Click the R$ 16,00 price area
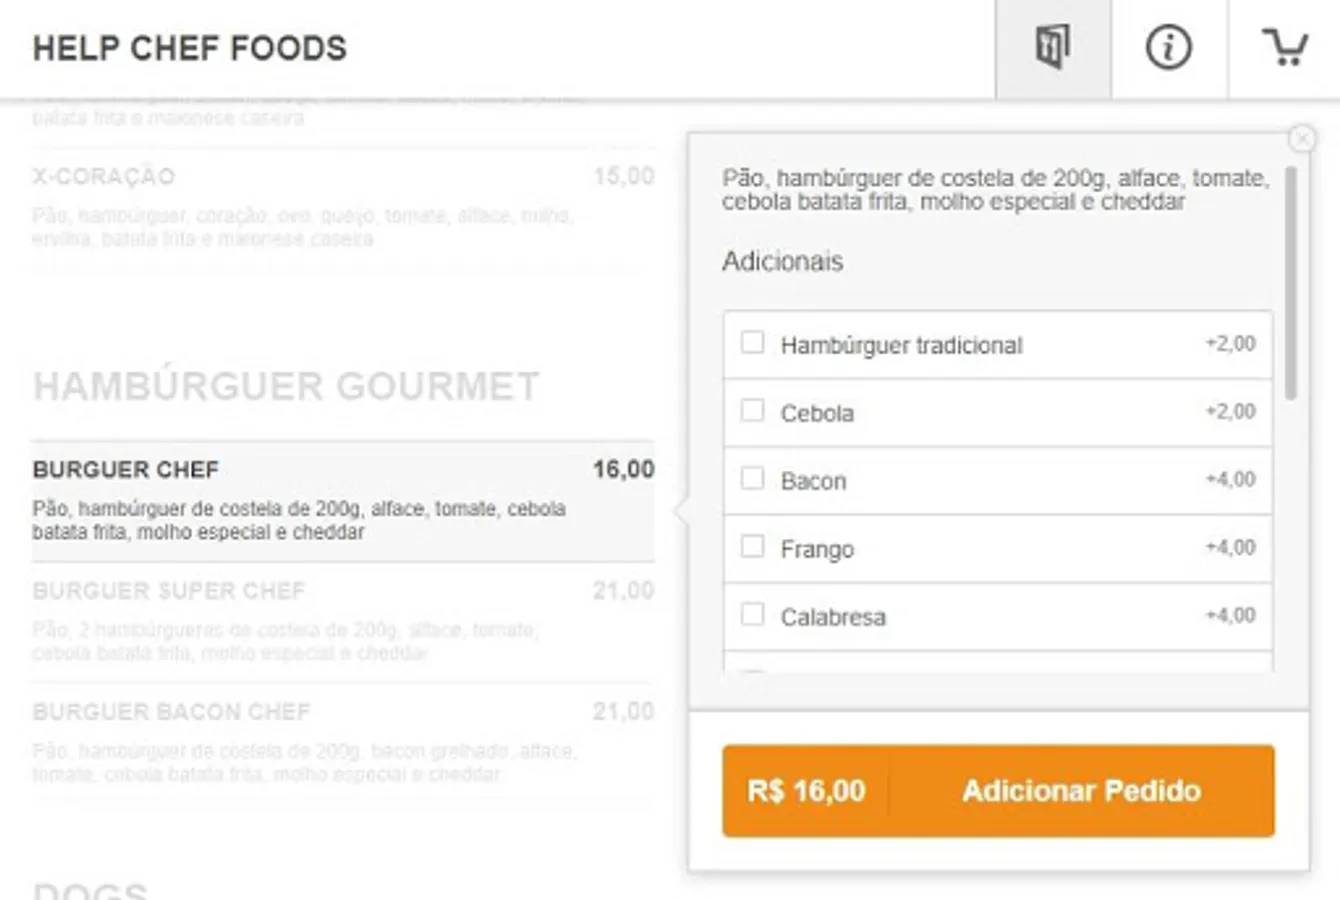 (806, 791)
